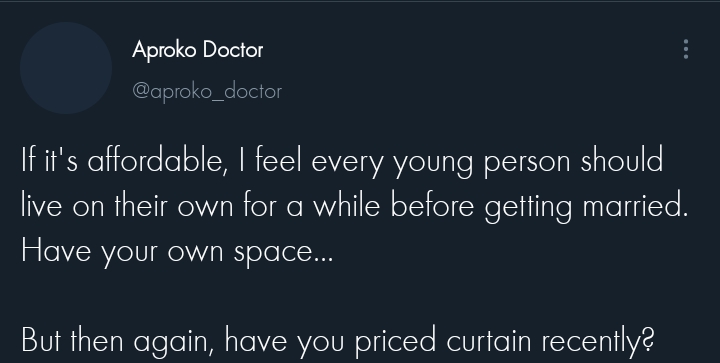Click the word "priced" in the tweet
The height and width of the screenshot is (363, 720).
[x=395, y=342]
